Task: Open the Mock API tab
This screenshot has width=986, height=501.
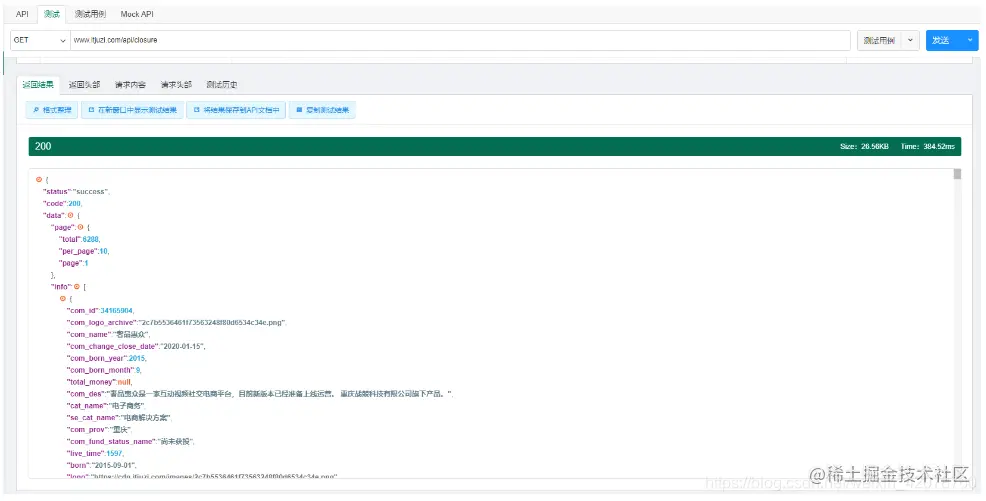Action: pyautogui.click(x=136, y=14)
